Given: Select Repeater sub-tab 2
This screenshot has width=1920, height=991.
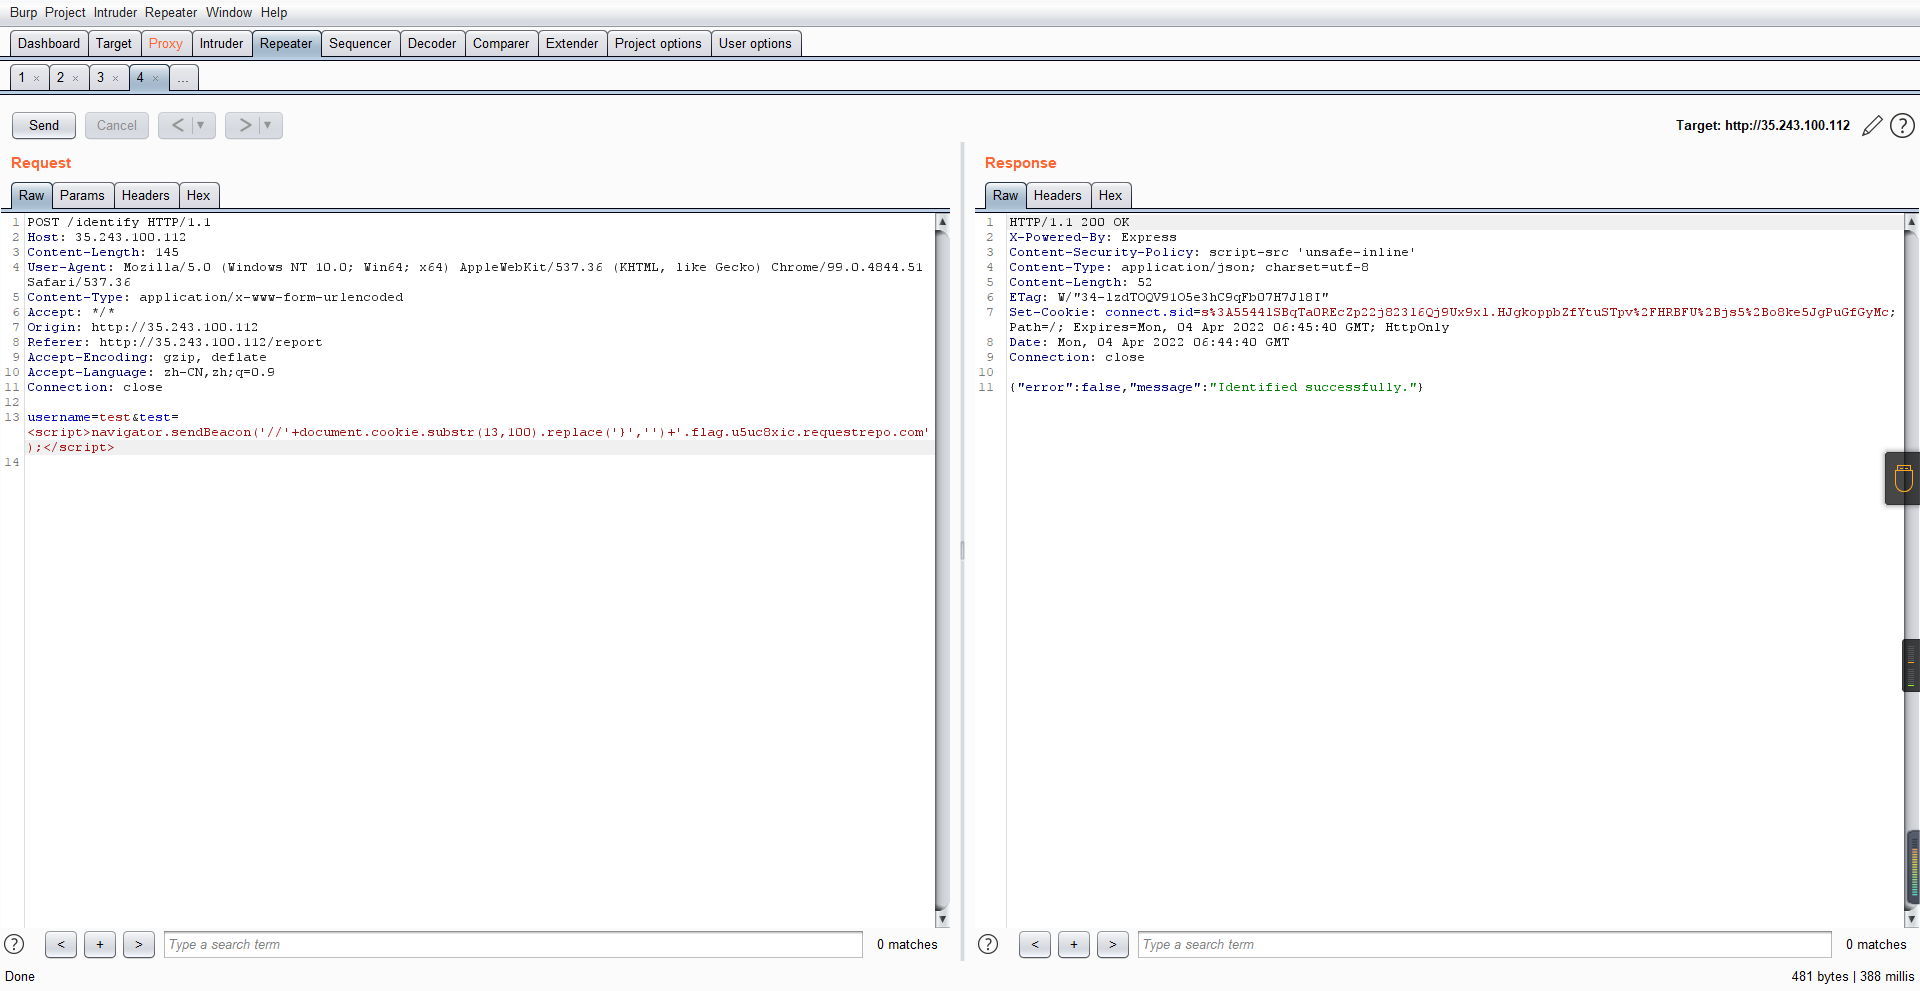Looking at the screenshot, I should click(x=60, y=77).
